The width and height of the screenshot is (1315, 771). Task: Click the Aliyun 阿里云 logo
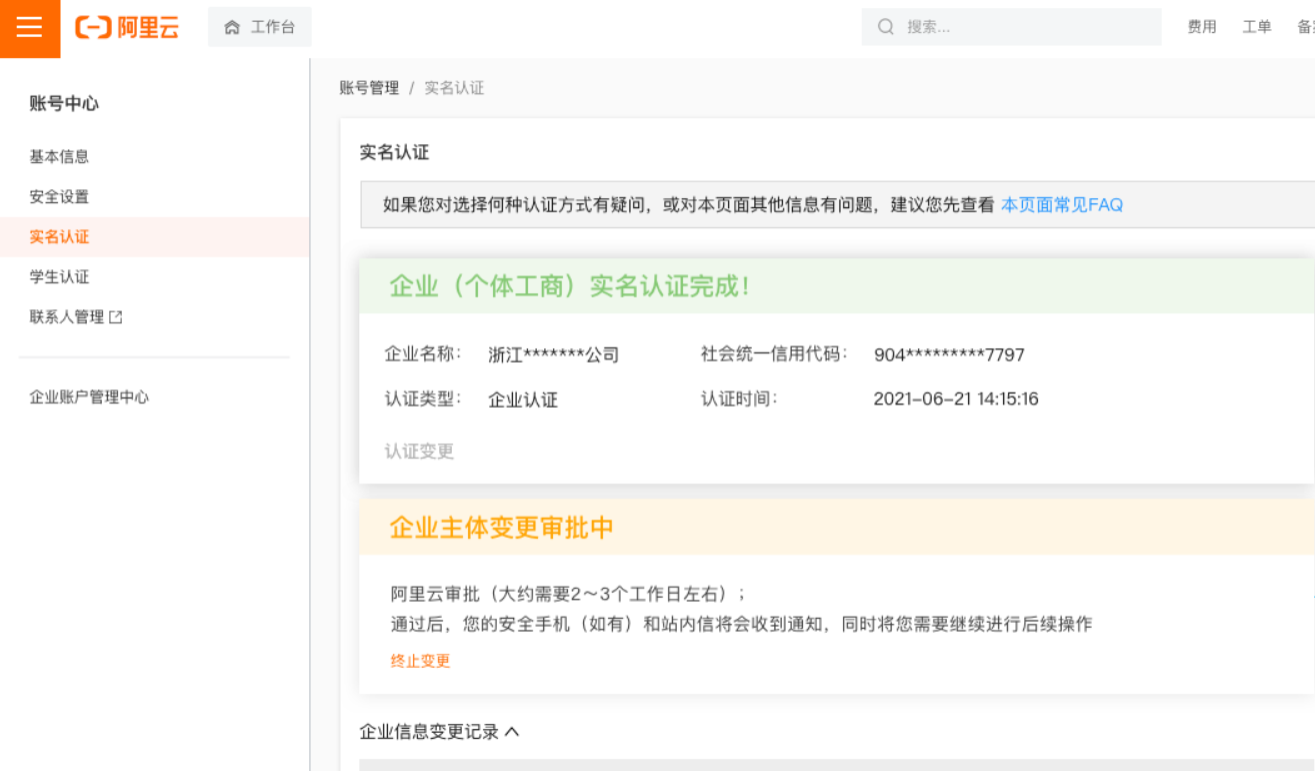127,28
